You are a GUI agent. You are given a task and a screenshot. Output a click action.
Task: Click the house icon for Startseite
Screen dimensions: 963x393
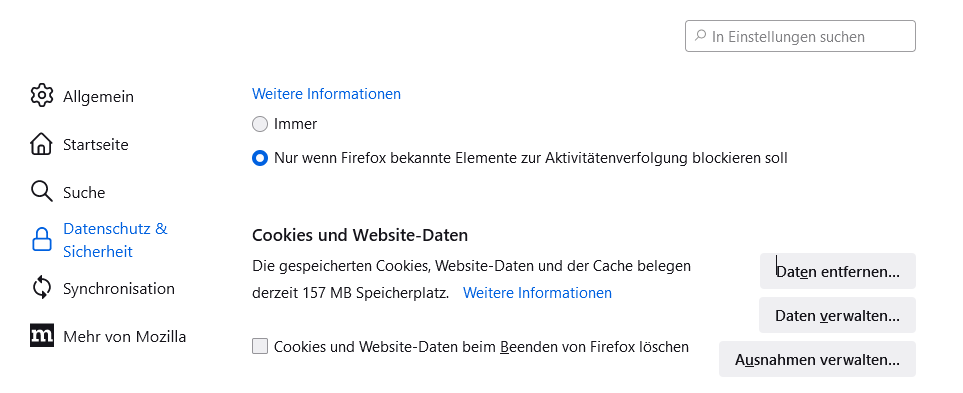41,144
